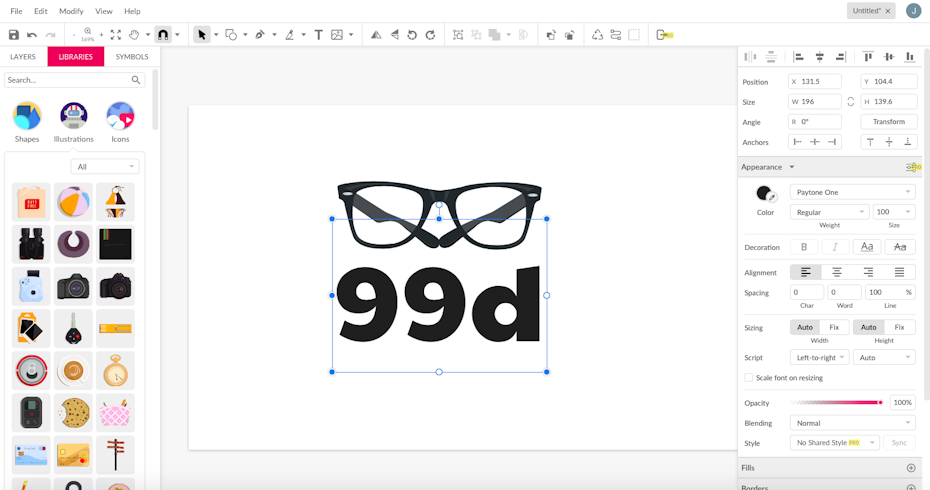
Task: Select the Text tool
Action: pos(319,35)
